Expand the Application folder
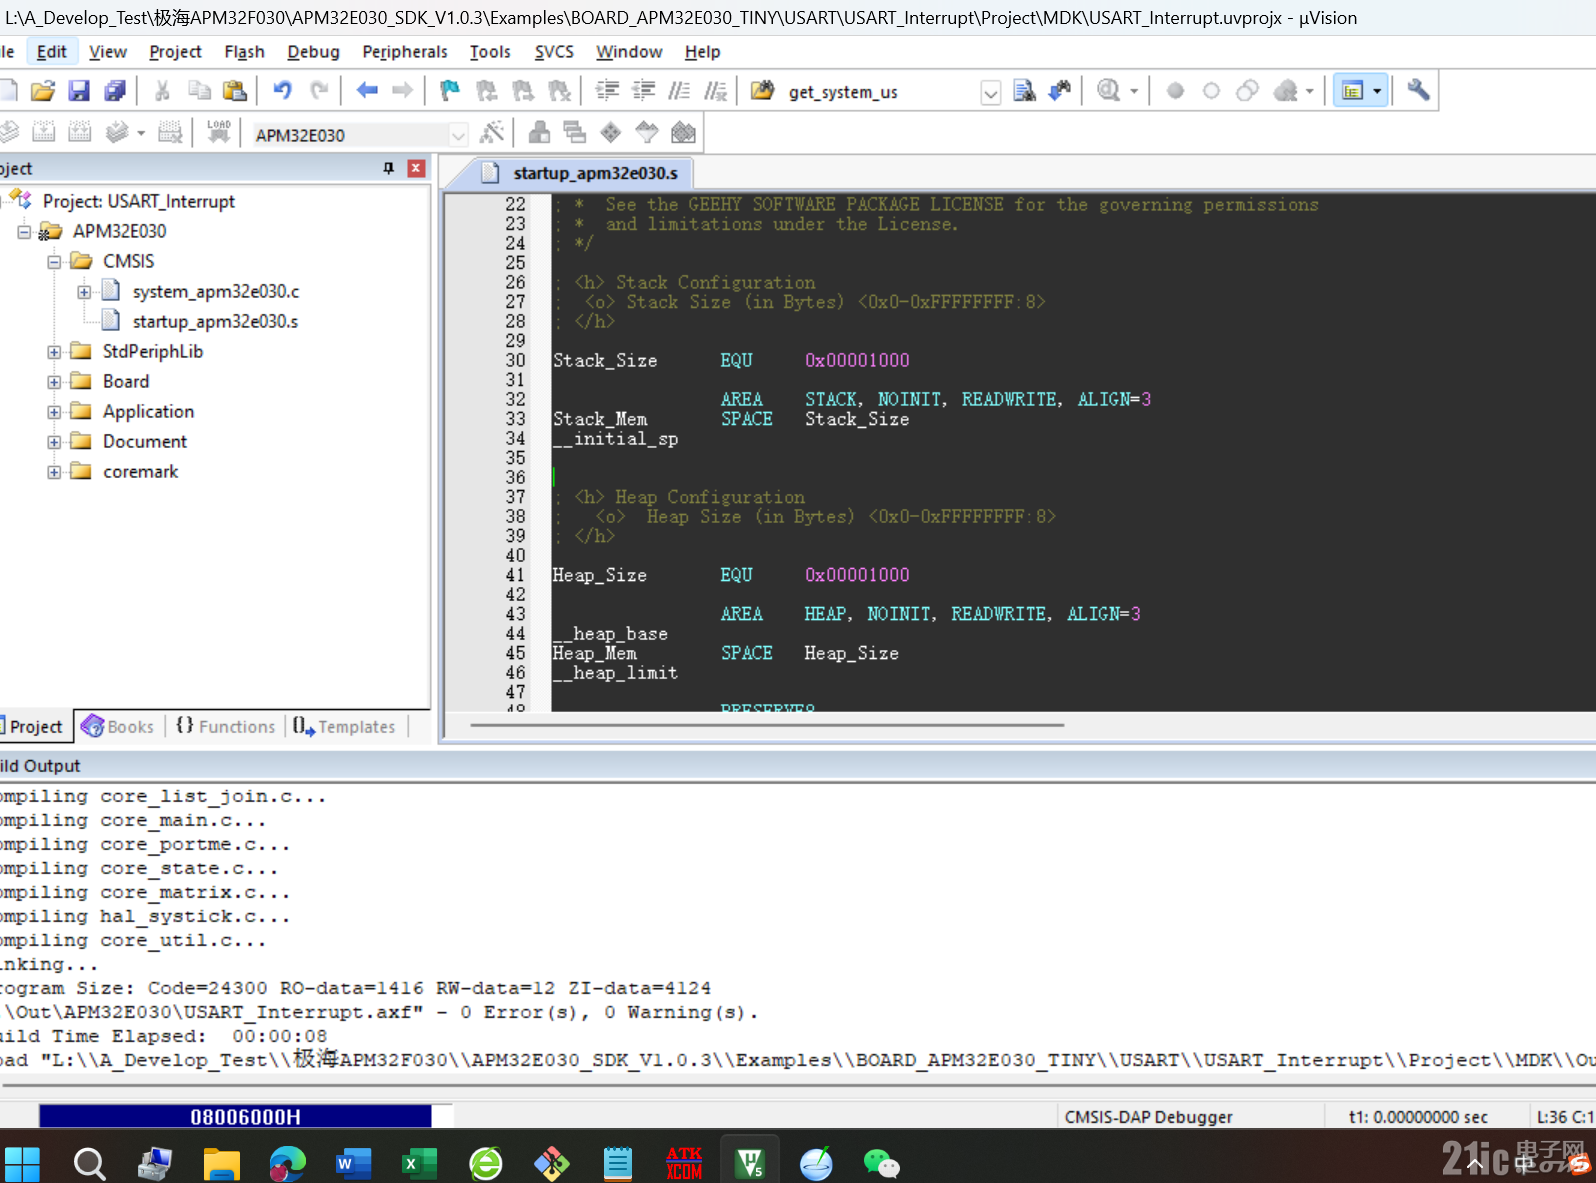This screenshot has width=1596, height=1183. pyautogui.click(x=54, y=411)
